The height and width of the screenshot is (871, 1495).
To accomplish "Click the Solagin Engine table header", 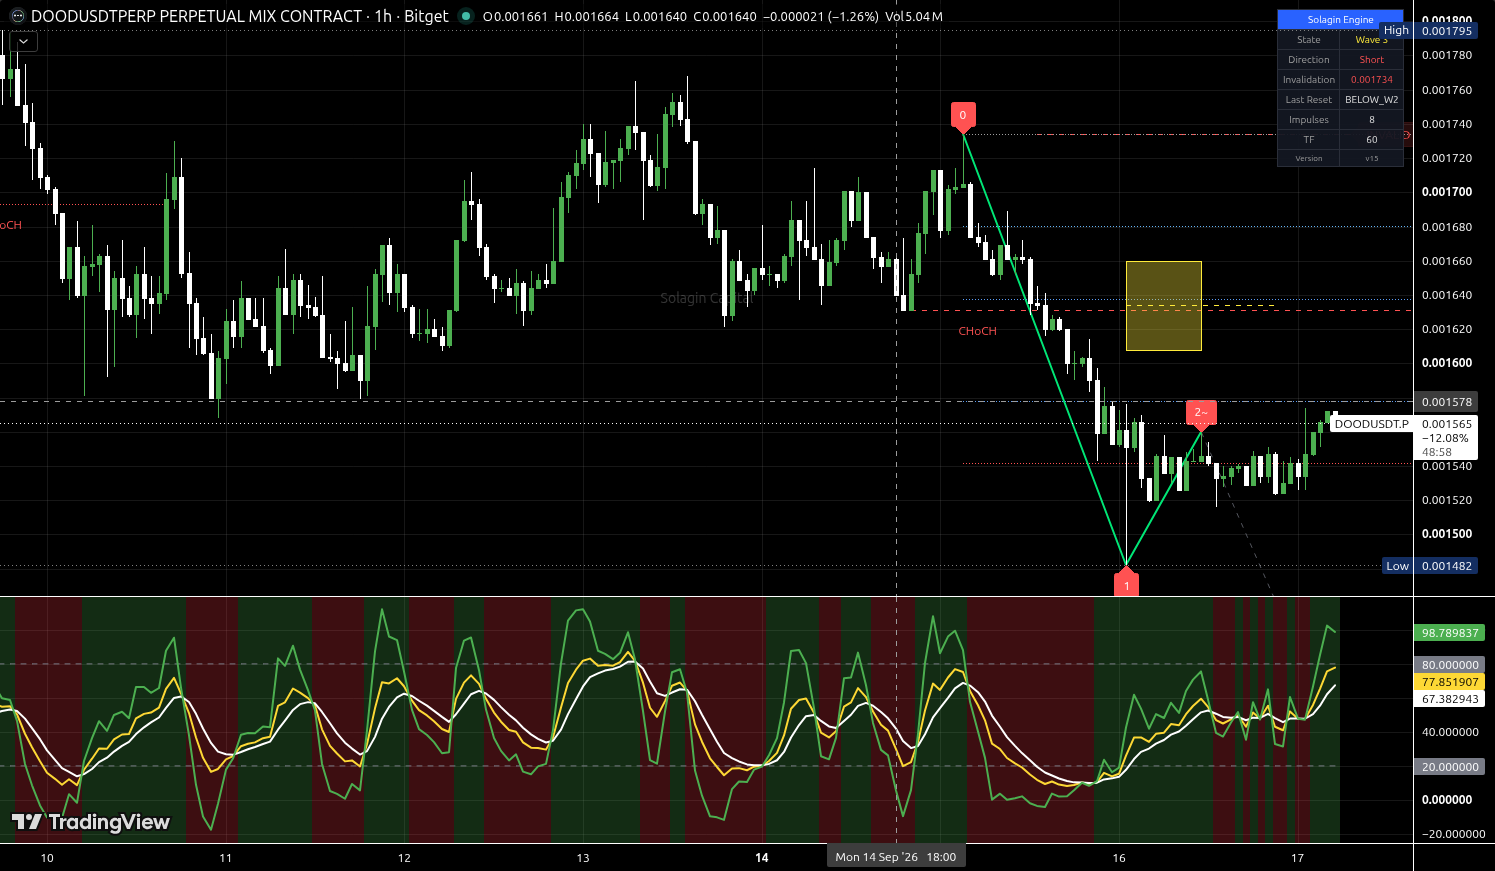I will click(x=1340, y=20).
